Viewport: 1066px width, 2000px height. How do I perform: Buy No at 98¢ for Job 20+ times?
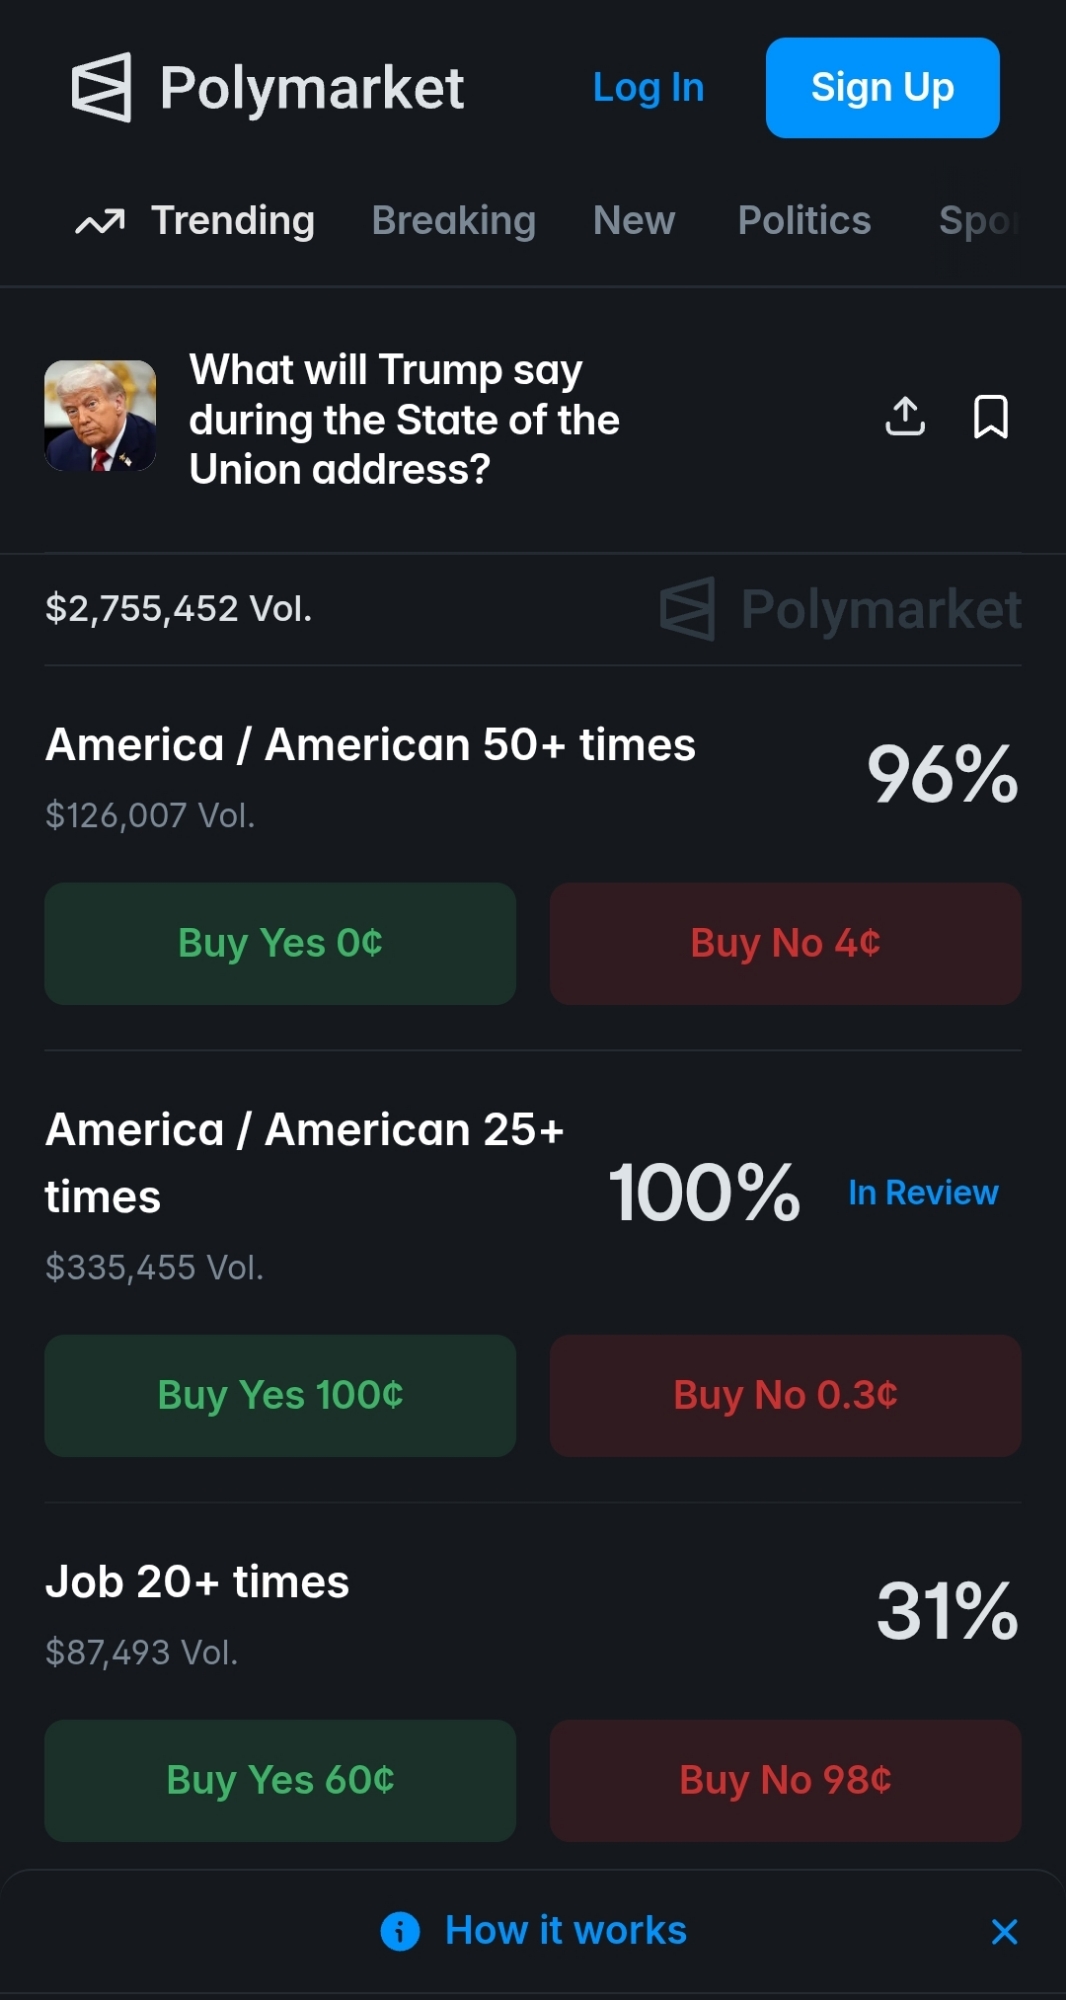(785, 1780)
